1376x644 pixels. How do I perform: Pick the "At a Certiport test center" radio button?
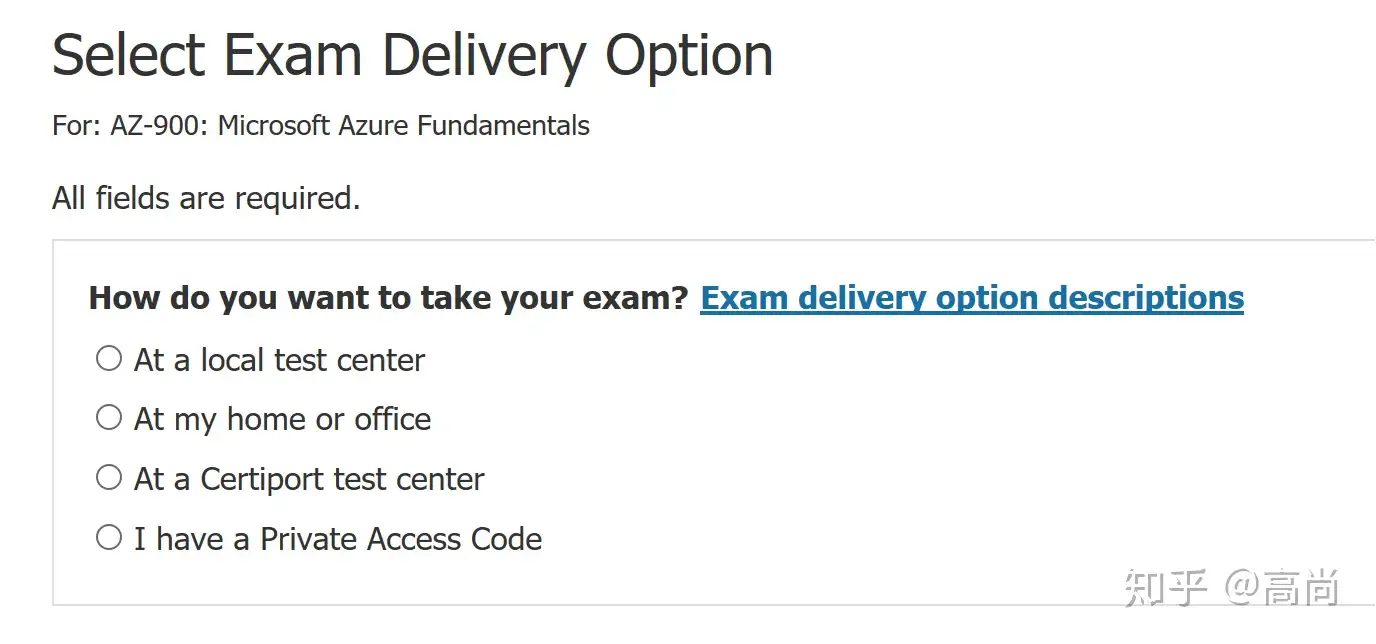[108, 478]
